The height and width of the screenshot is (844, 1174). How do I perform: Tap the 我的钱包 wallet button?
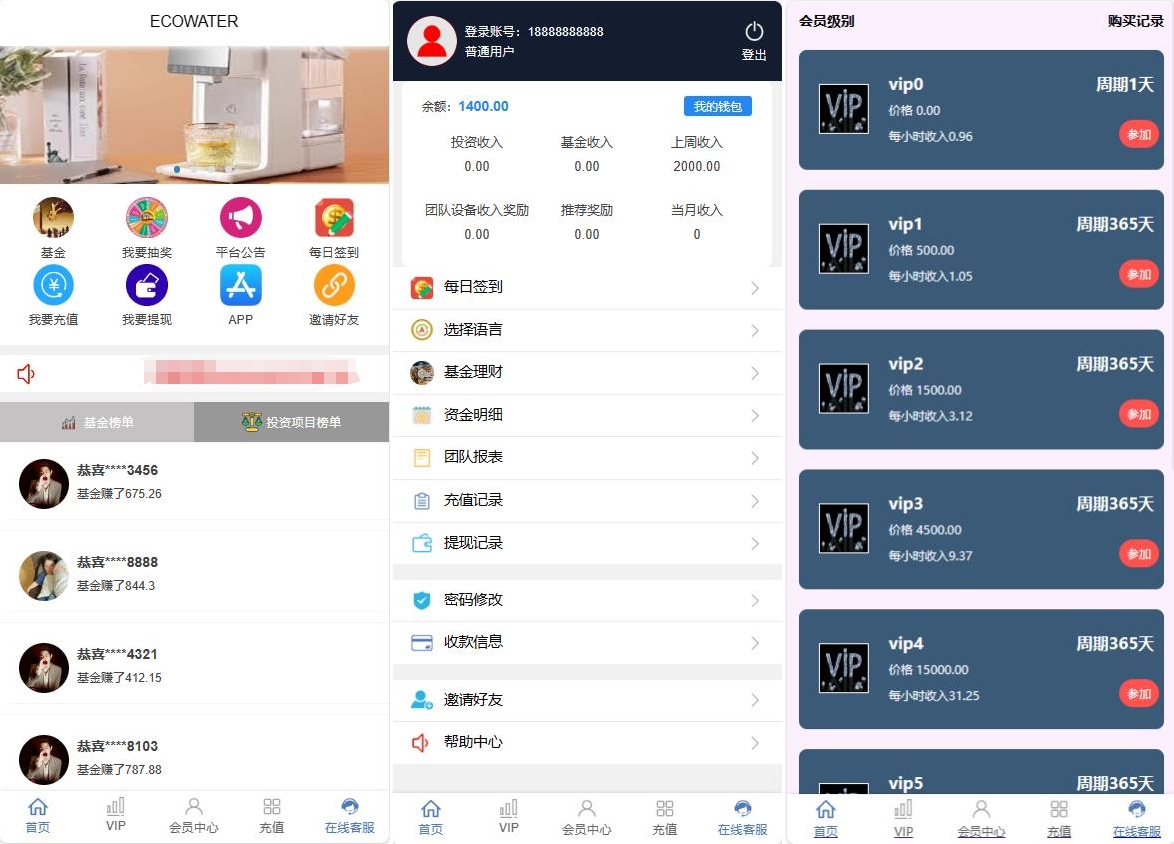(x=717, y=106)
